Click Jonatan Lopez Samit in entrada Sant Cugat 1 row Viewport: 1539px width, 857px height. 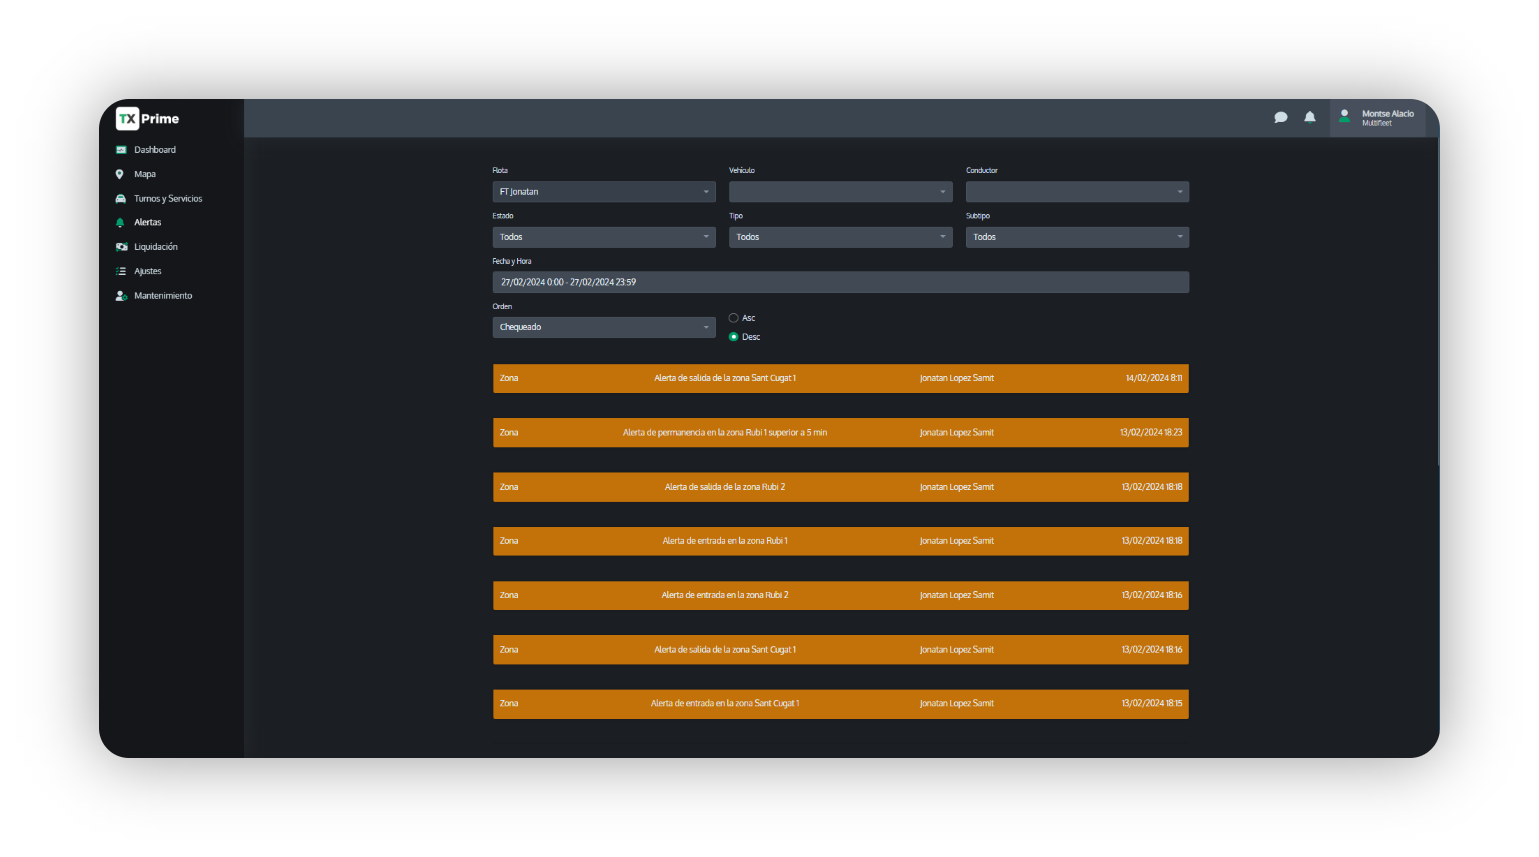[x=957, y=704]
